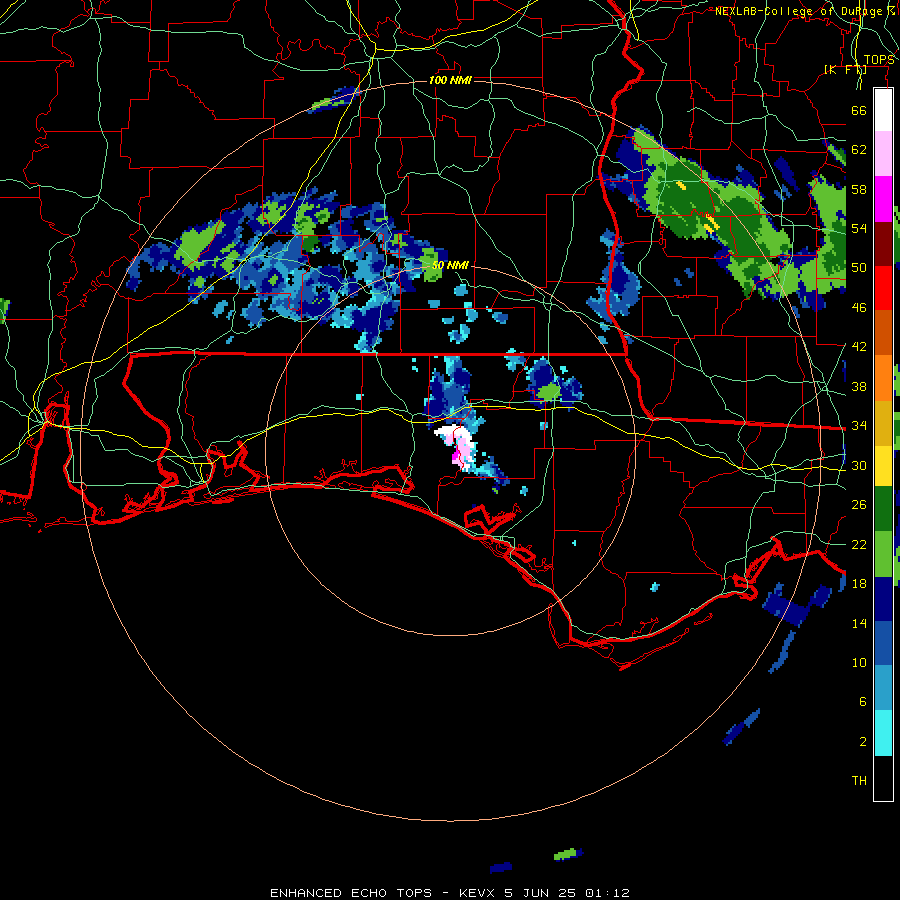Screen dimensions: 900x900
Task: Click the '30' legend value
Action: coord(859,465)
